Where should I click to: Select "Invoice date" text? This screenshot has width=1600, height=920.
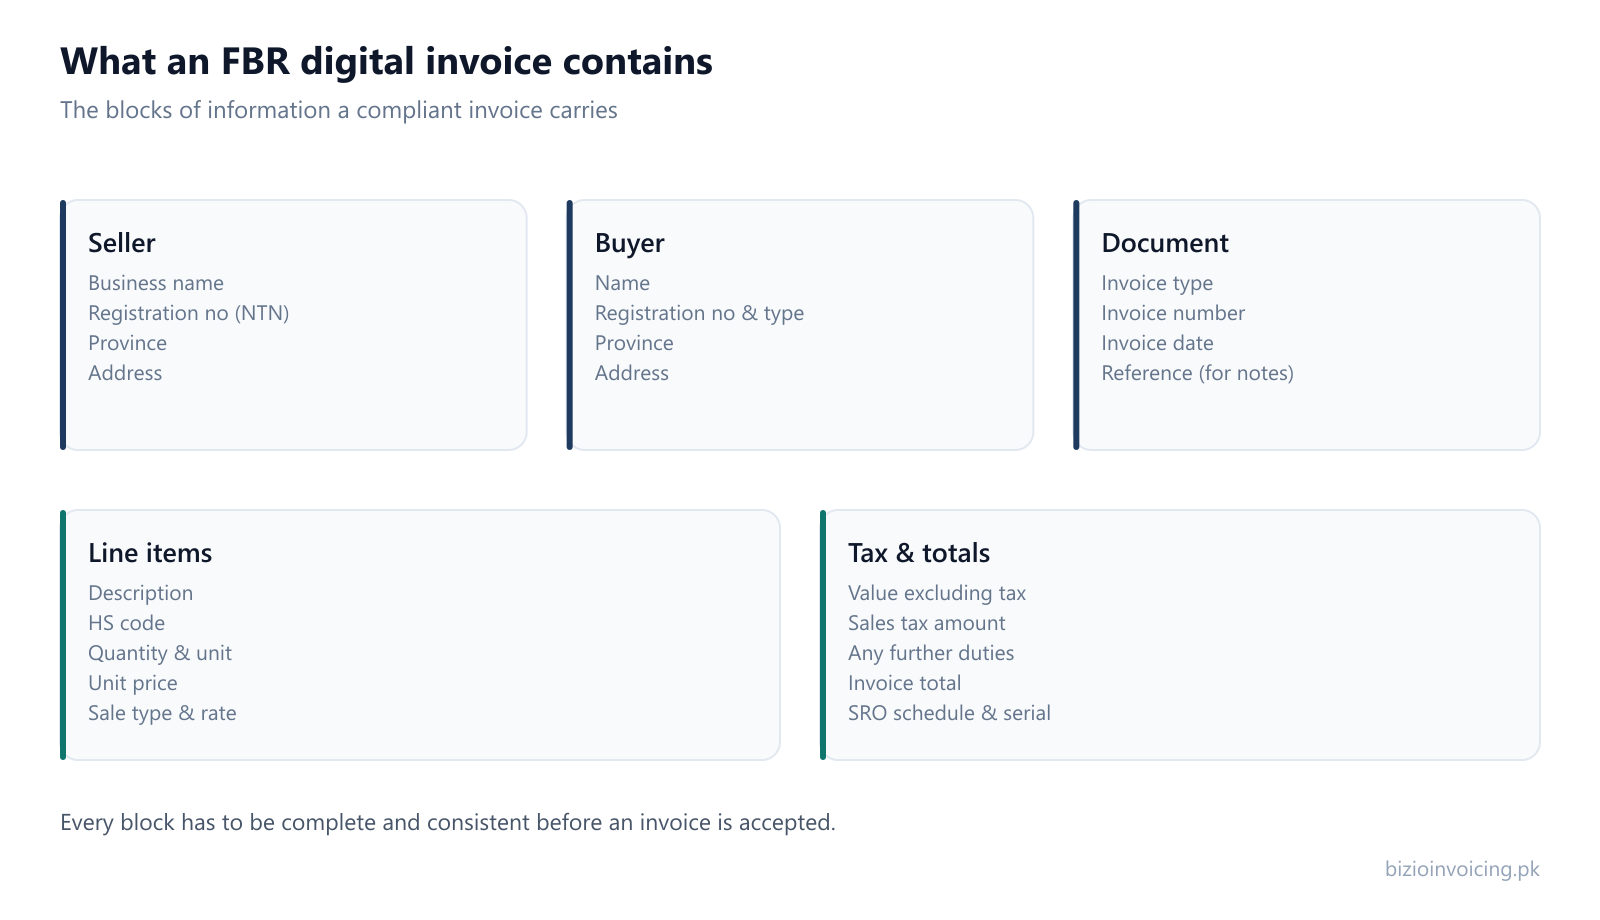click(1158, 343)
